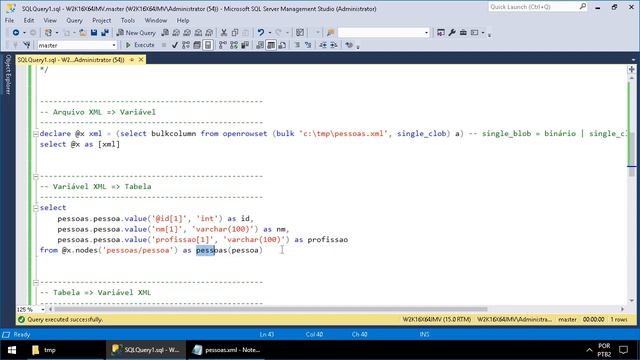640x360 pixels.
Task: Click the Navigate Backward arrow icon
Action: tap(16, 33)
